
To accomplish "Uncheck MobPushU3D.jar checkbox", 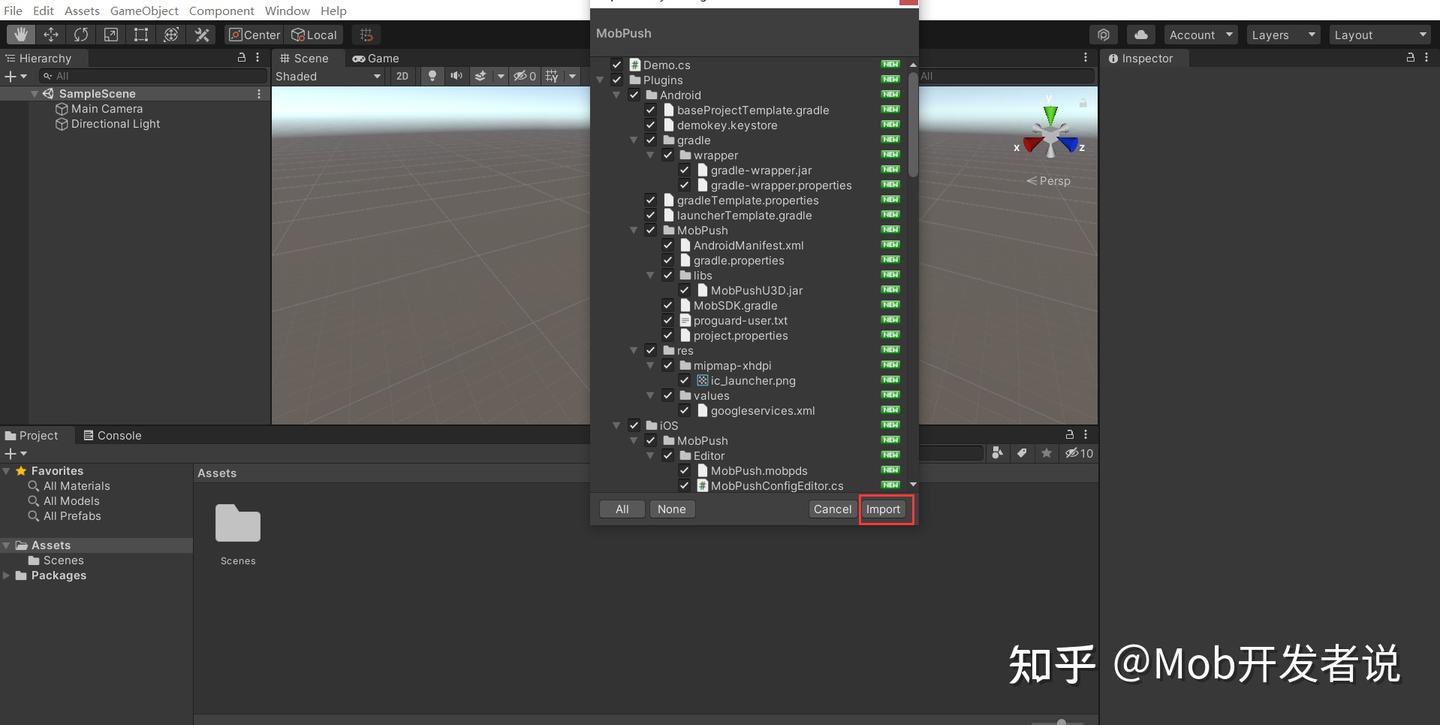I will [x=685, y=290].
